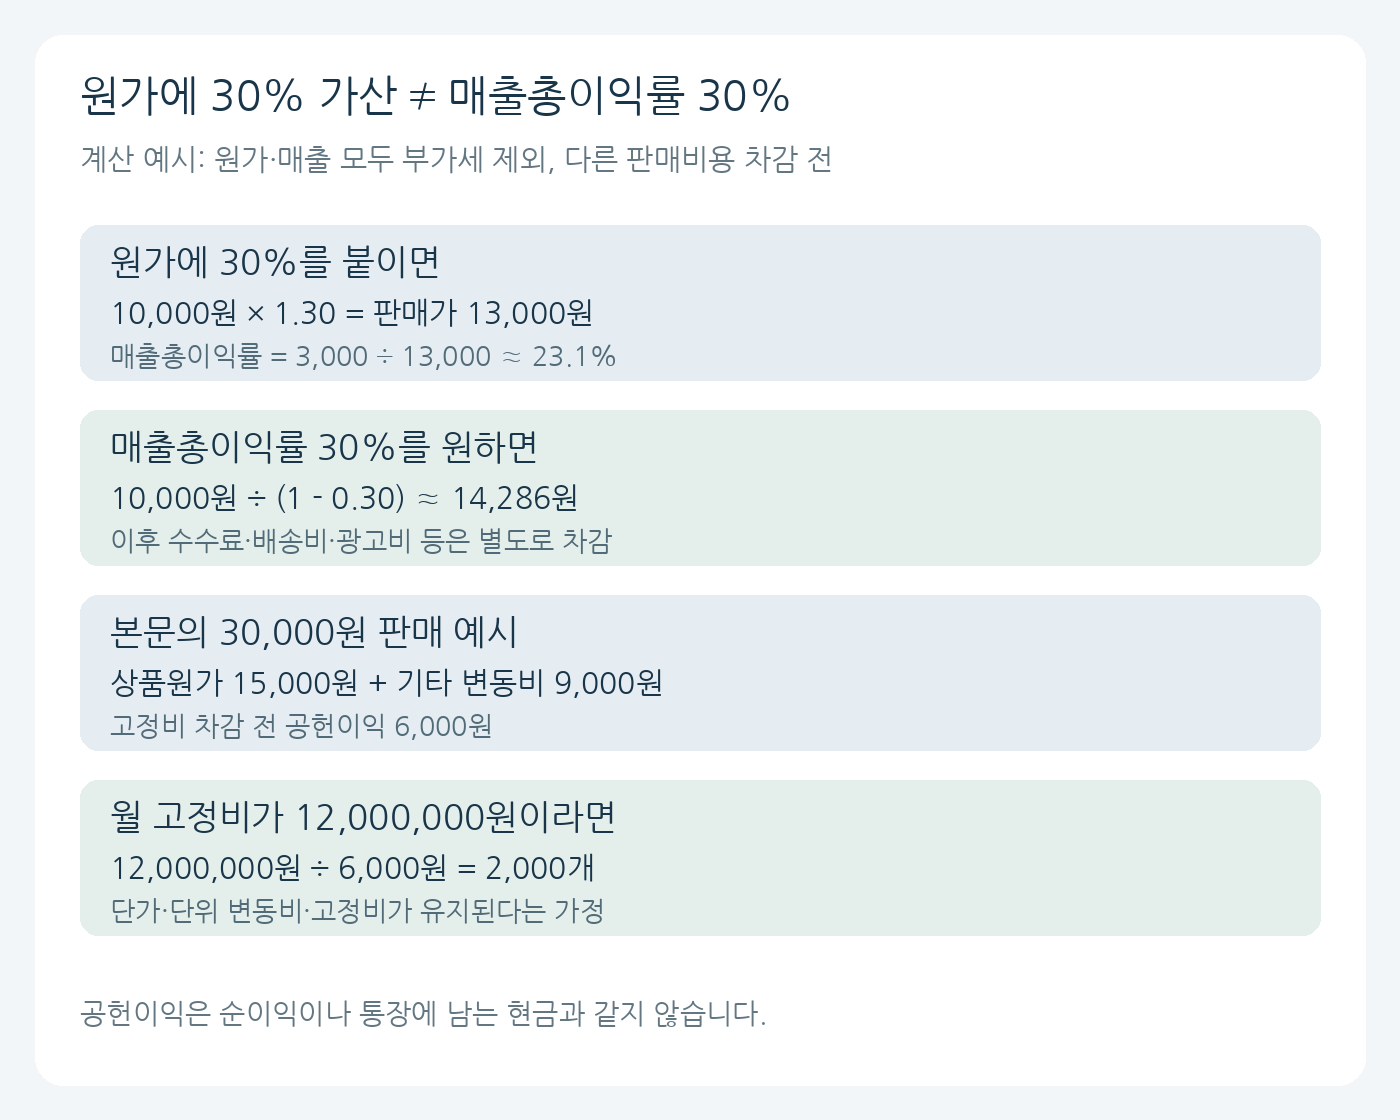
Task: Click the '상품원가 15,000원 + 기타 변동비 9,000원' line
Action: point(387,683)
